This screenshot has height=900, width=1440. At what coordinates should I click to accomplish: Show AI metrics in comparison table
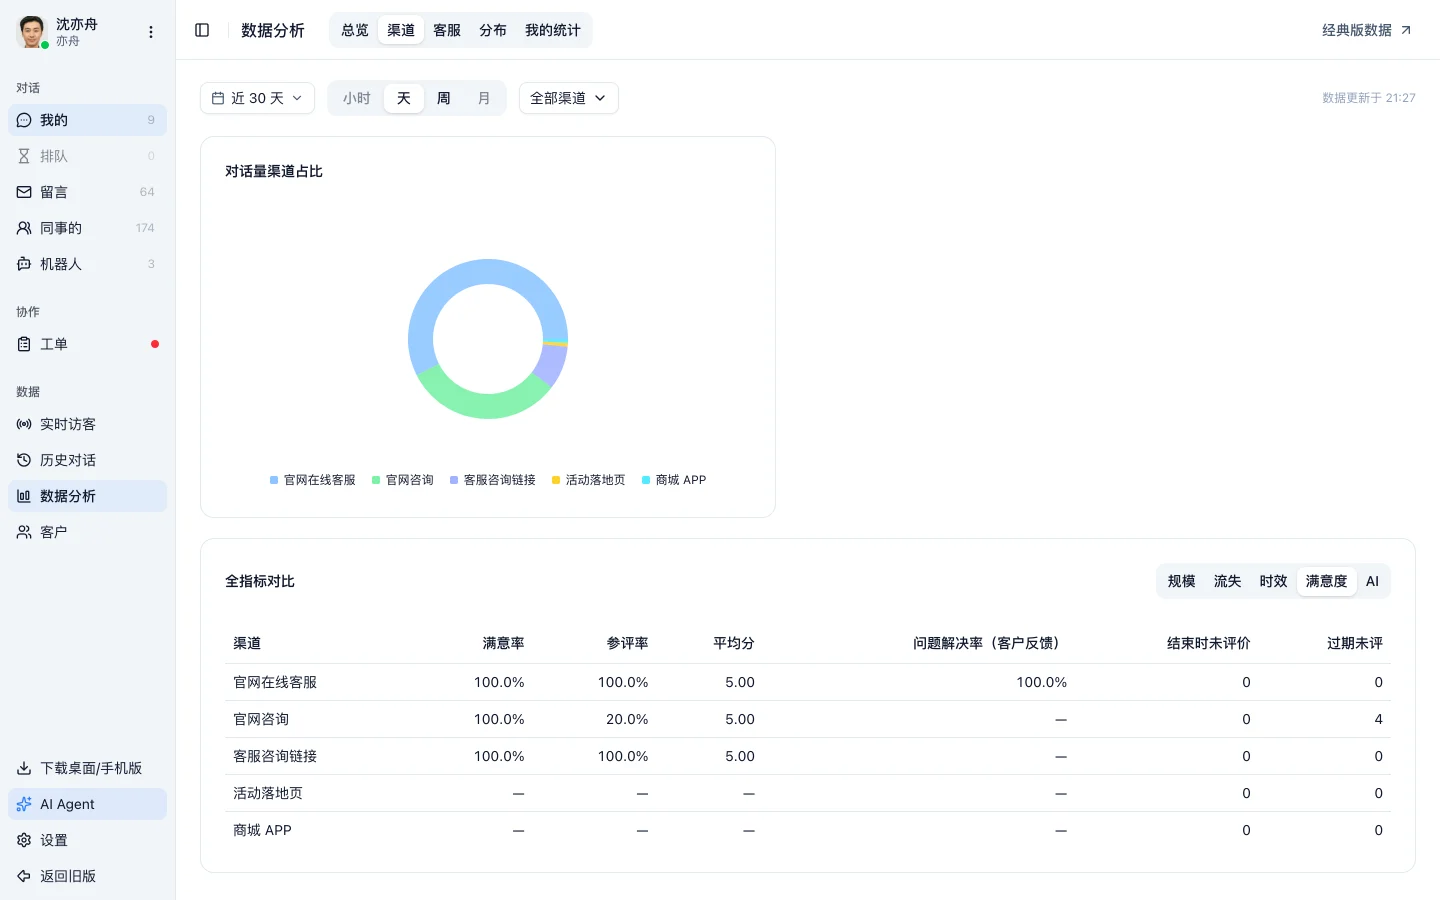tap(1372, 581)
